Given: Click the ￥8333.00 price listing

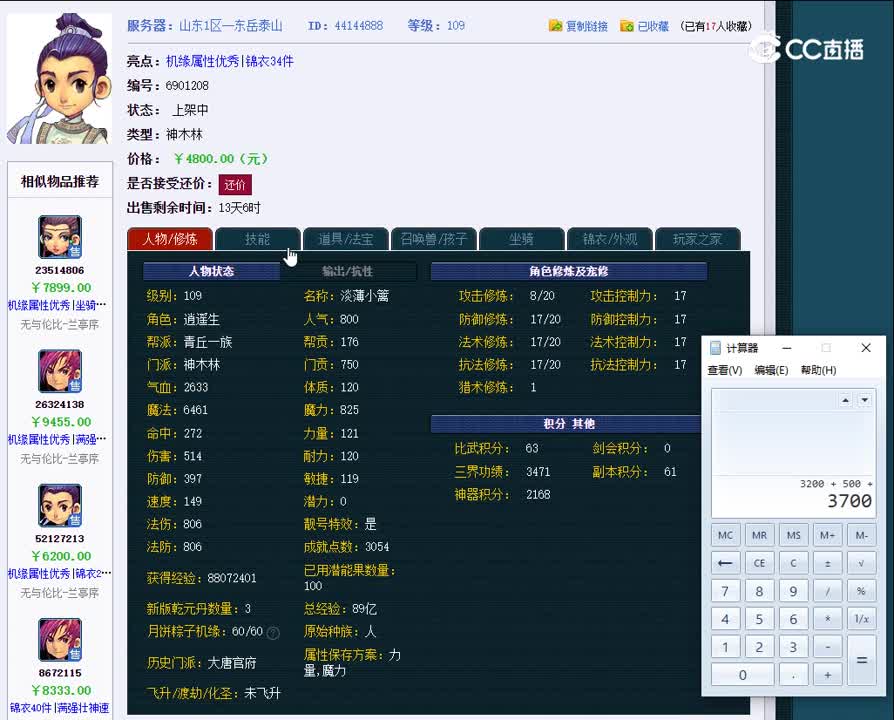Looking at the screenshot, I should click(61, 691).
